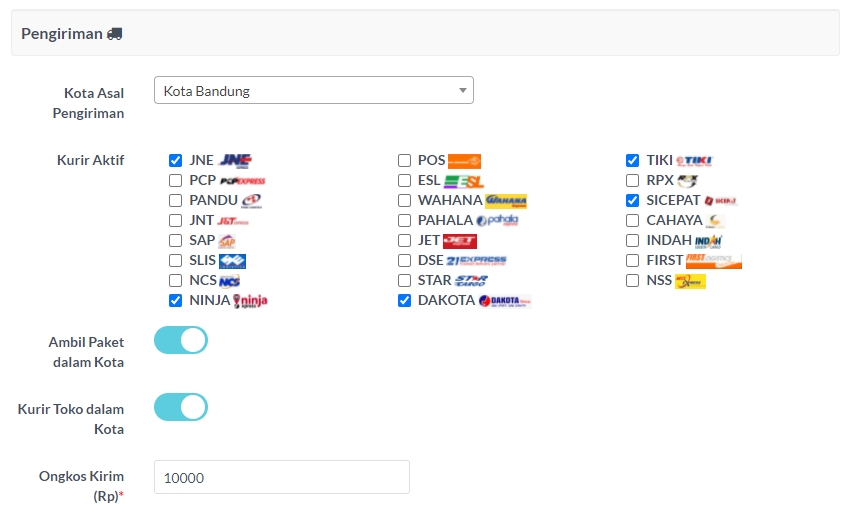Disable Kurir Toko dalam Kota switch
The width and height of the screenshot is (856, 514).
pos(181,407)
